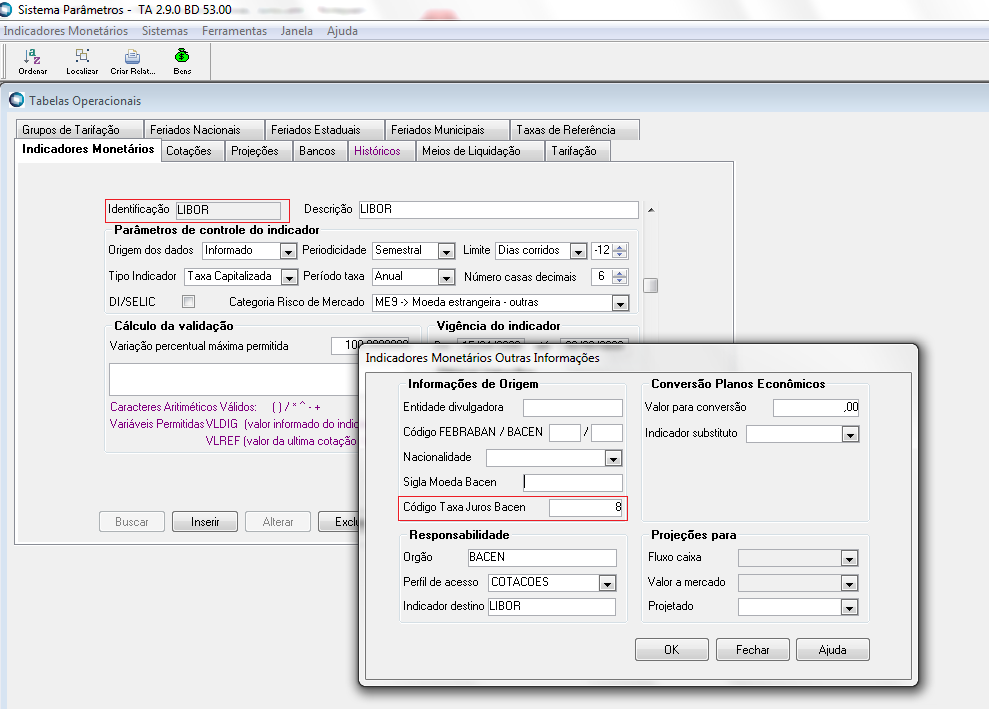Switch to the Históricos tab
989x709 pixels.
tap(382, 151)
